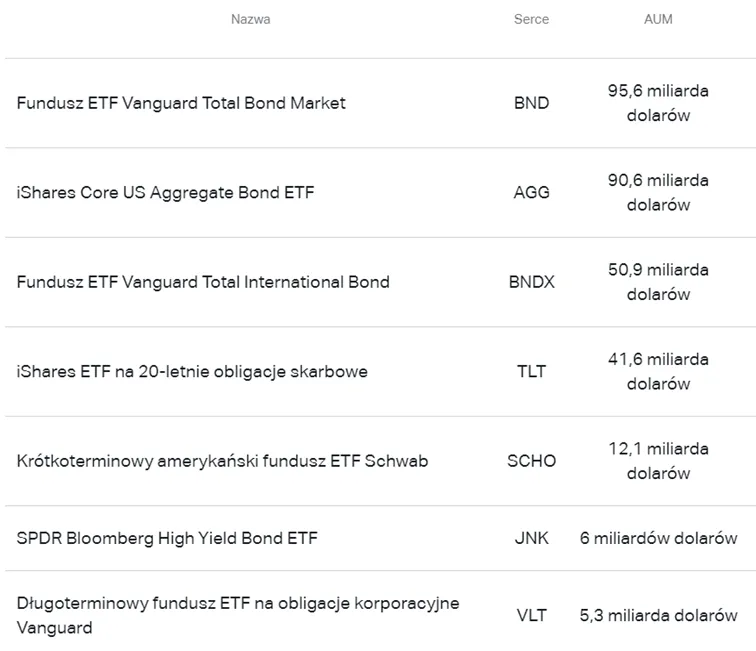
Task: Open Długoterminowy fundusz ETF obligacje korporacyjne Vanguard
Action: pyautogui.click(x=238, y=615)
